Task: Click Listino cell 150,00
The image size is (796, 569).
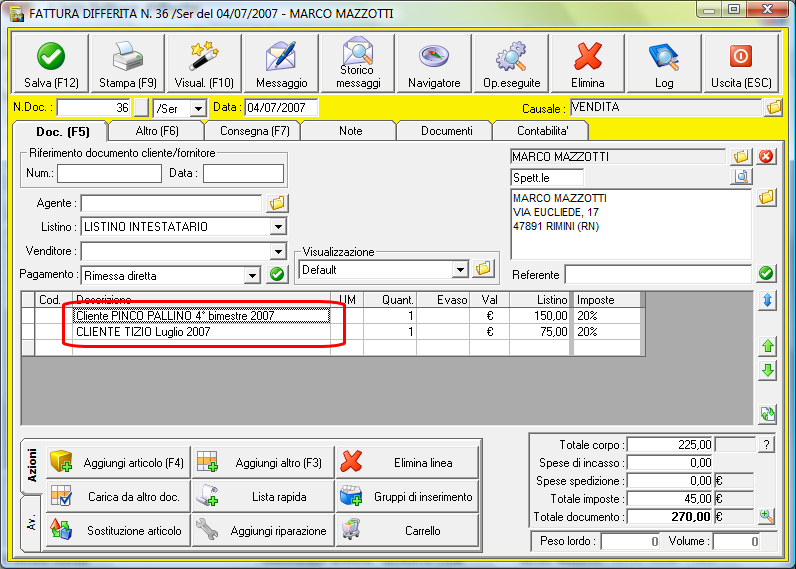Action: (541, 316)
